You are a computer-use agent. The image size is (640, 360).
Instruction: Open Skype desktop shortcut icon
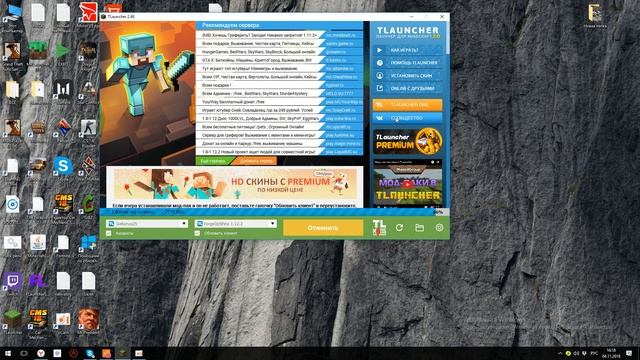click(x=63, y=166)
